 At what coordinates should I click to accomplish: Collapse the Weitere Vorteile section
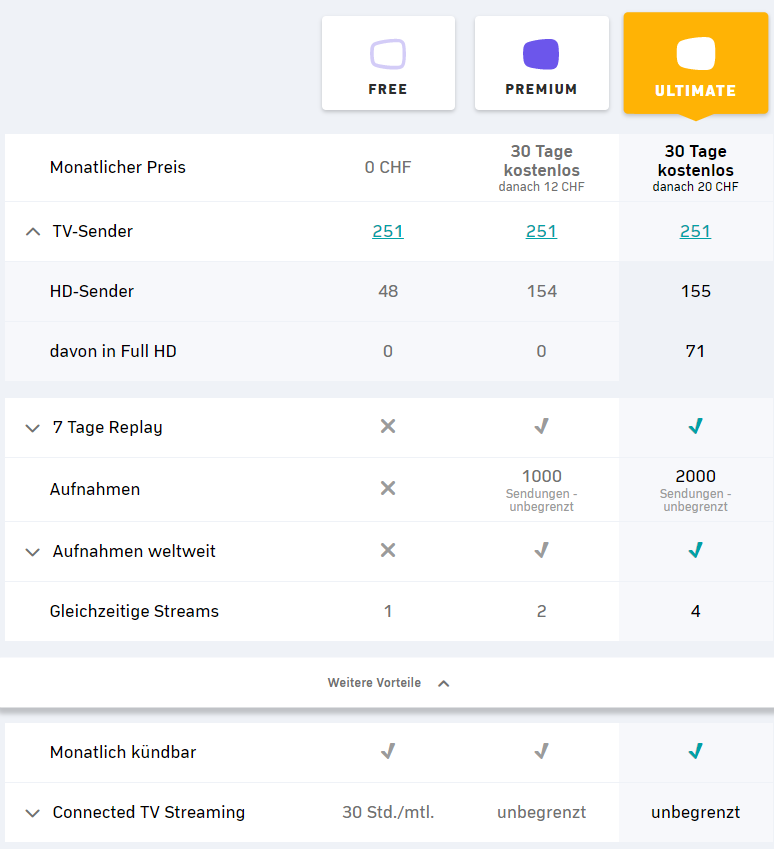pos(444,683)
